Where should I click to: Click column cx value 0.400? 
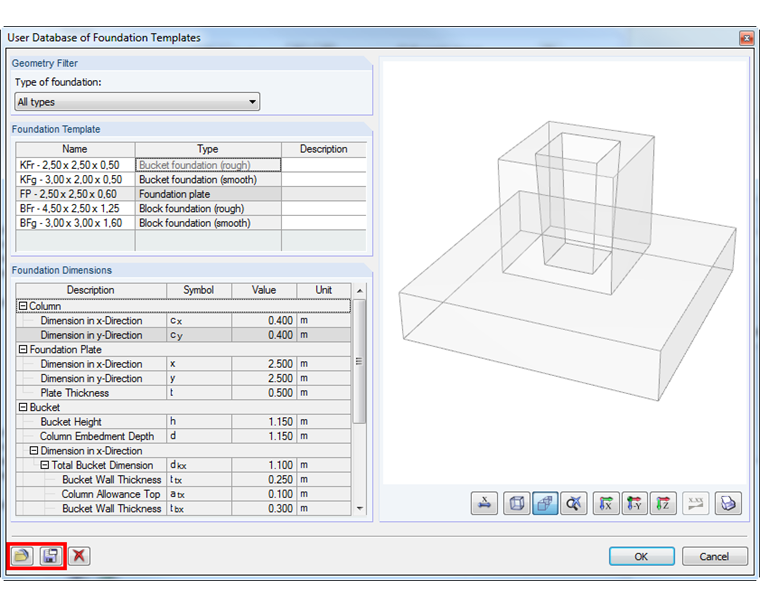coord(264,320)
